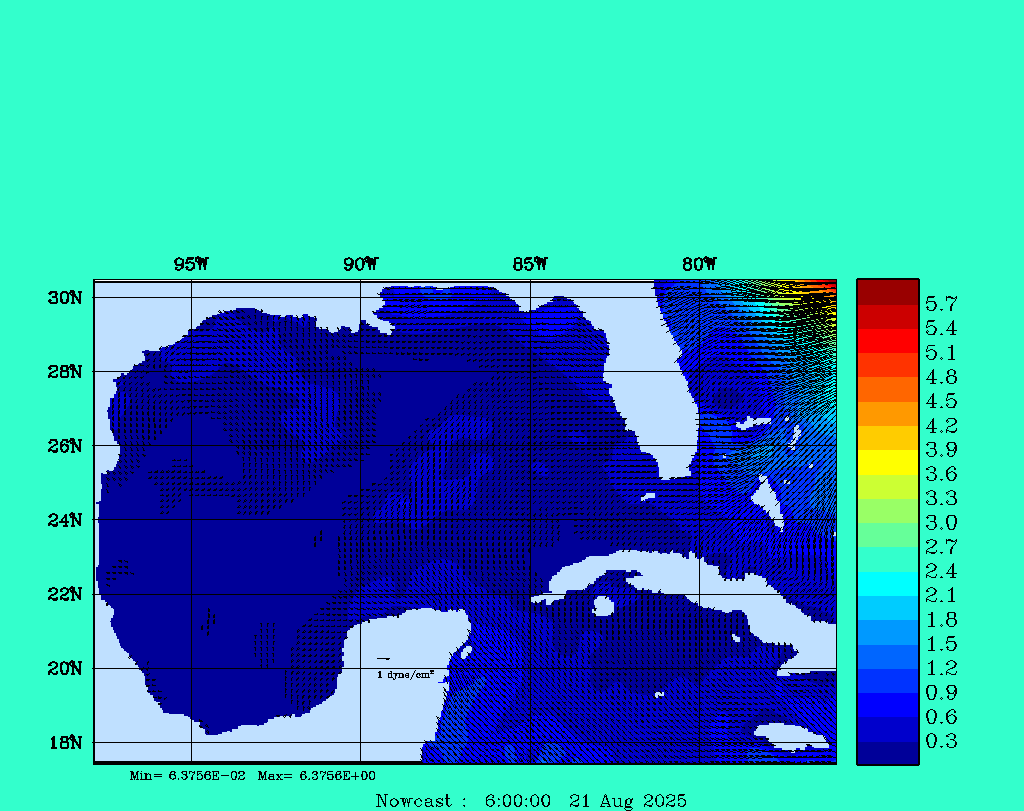Click the 95W longitude label
The width and height of the screenshot is (1024, 811).
tap(191, 265)
